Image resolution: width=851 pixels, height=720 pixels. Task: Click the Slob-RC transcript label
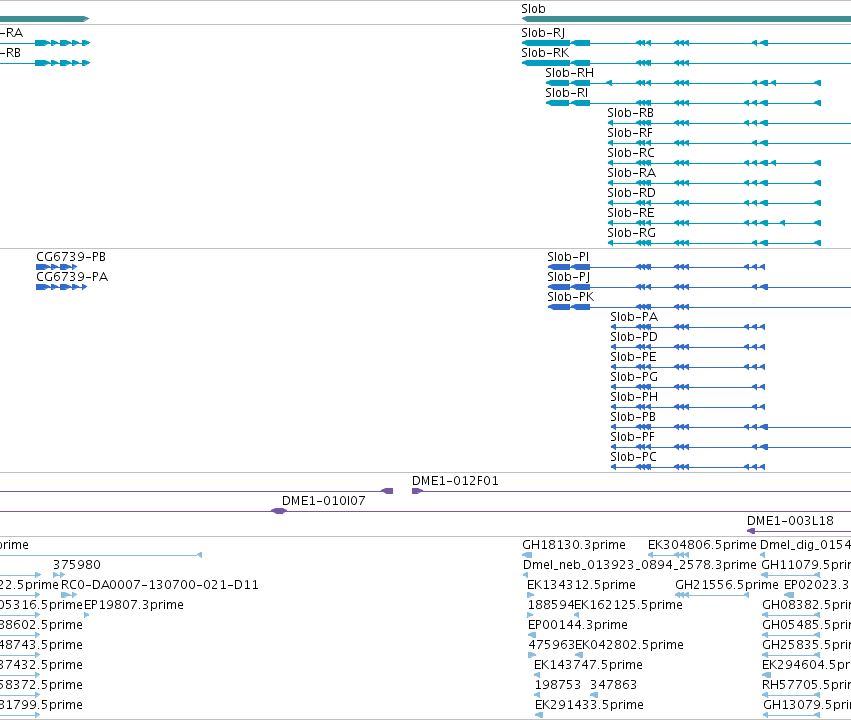631,154
